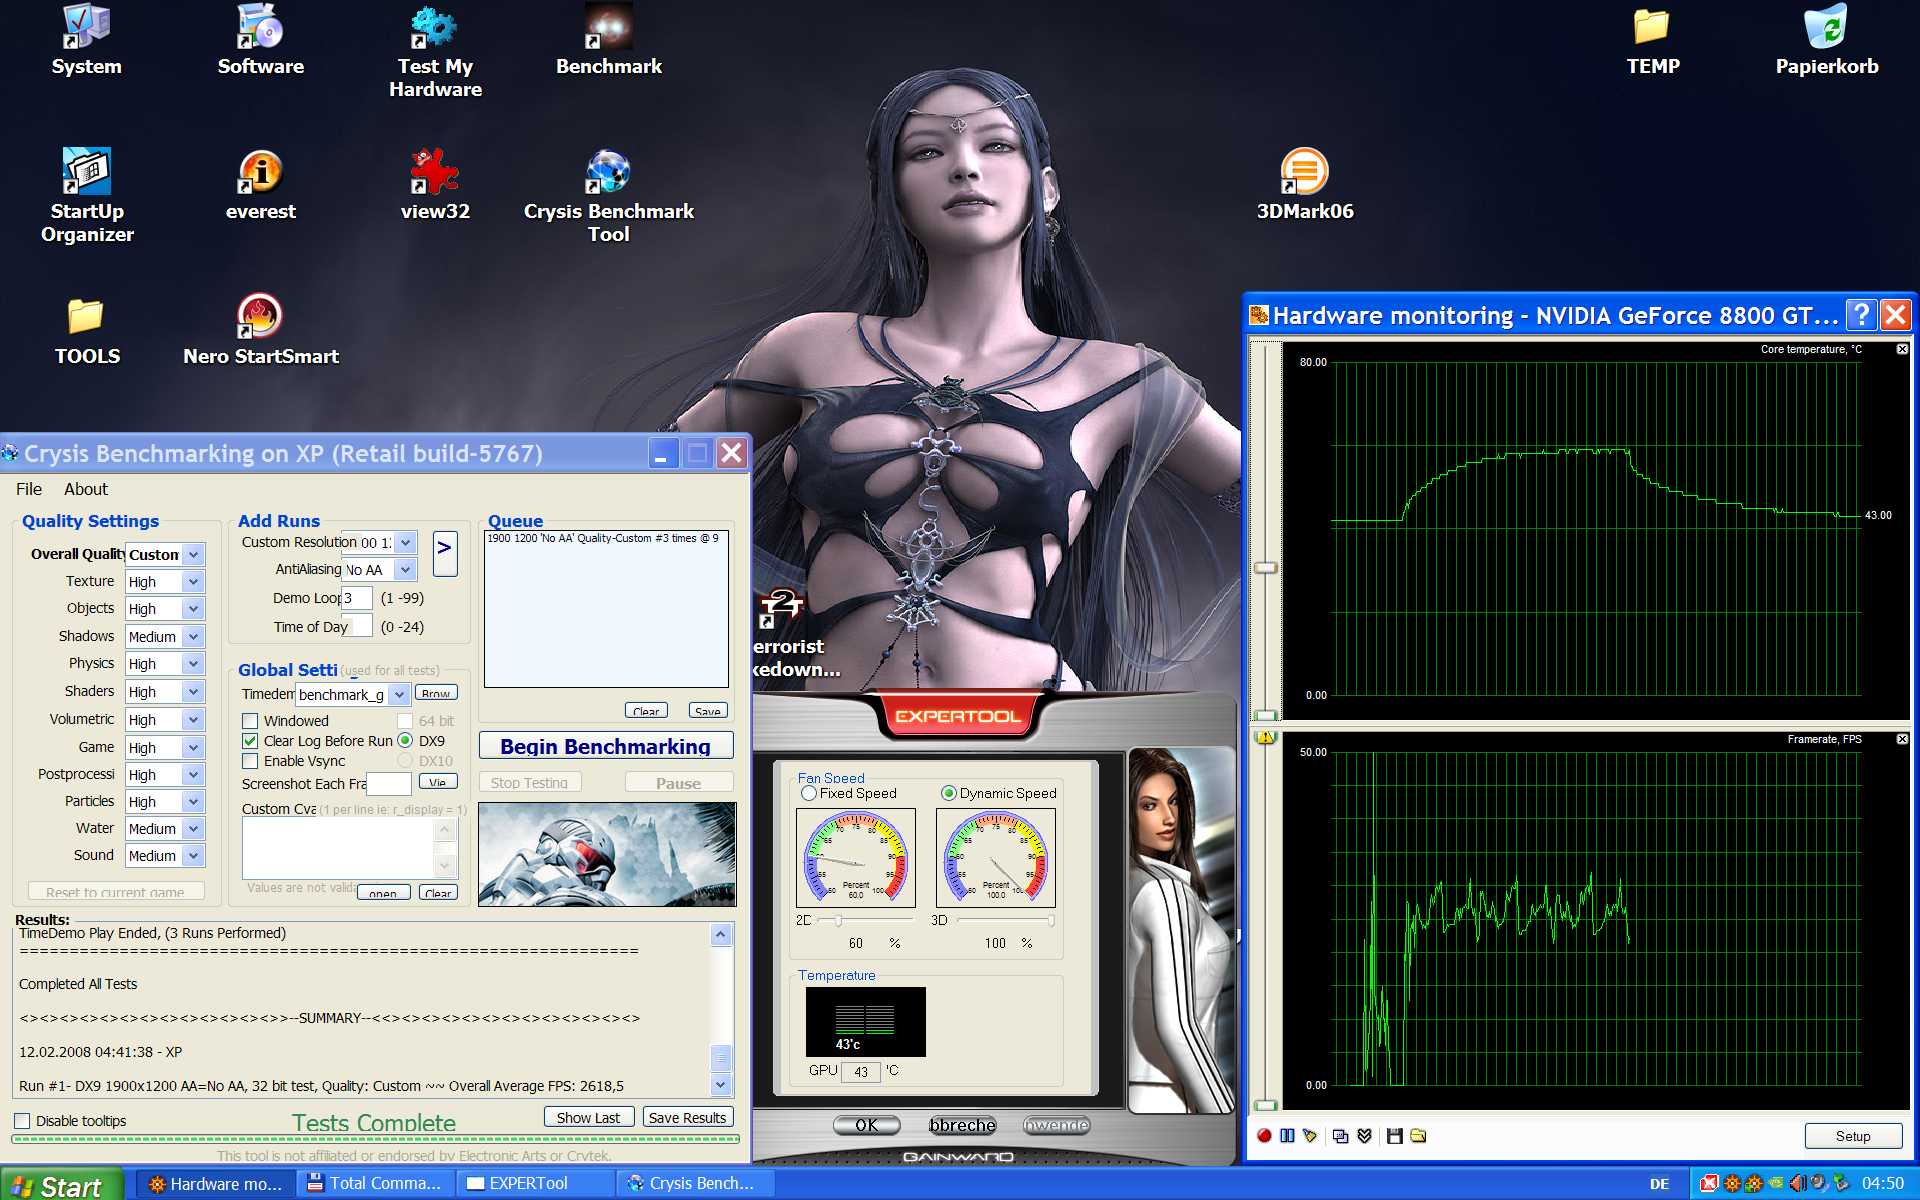Select the Fixed Speed radio button
This screenshot has width=1920, height=1200.
pyautogui.click(x=809, y=793)
